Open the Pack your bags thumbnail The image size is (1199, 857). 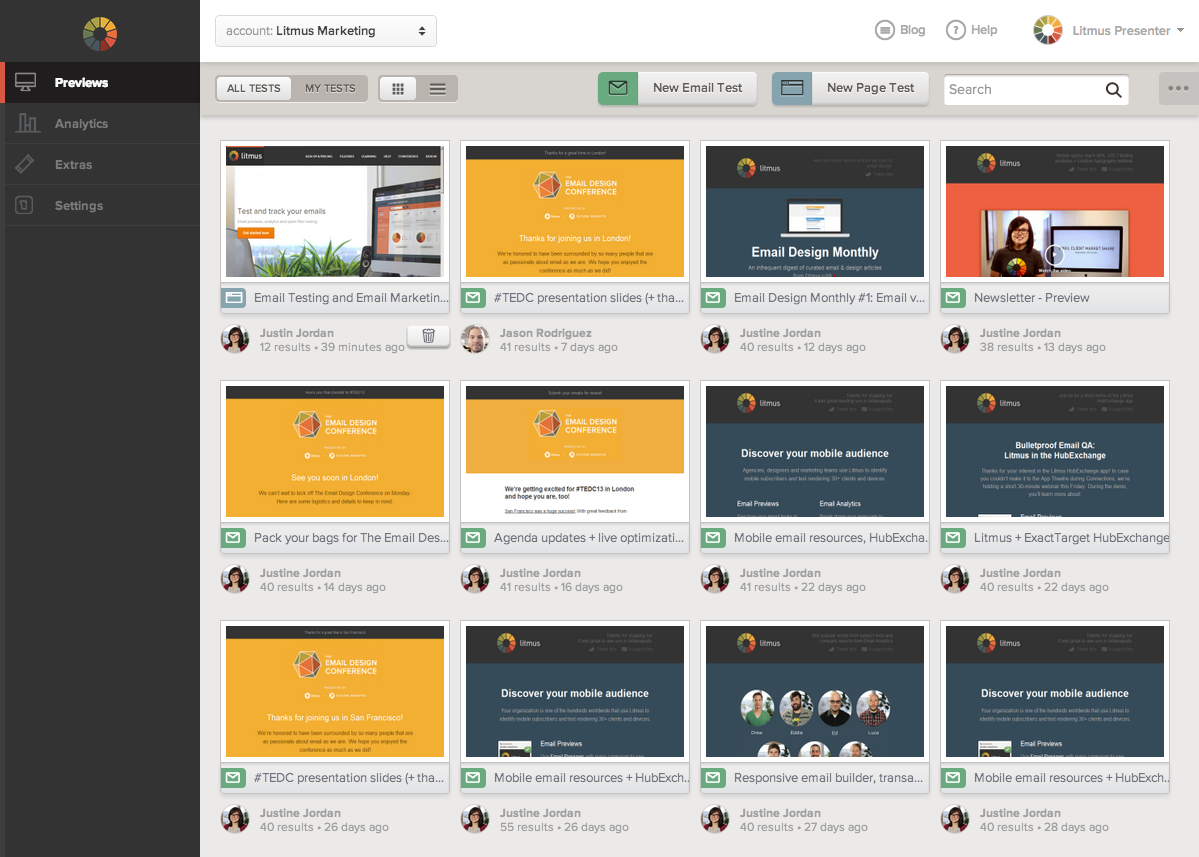335,452
